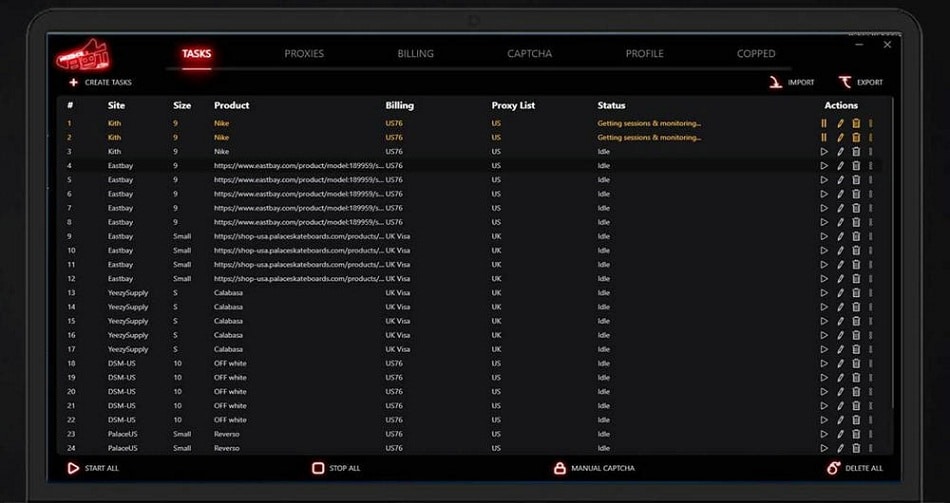Image resolution: width=950 pixels, height=503 pixels.
Task: Select palaceskateboards URL in task 9
Action: pos(299,236)
